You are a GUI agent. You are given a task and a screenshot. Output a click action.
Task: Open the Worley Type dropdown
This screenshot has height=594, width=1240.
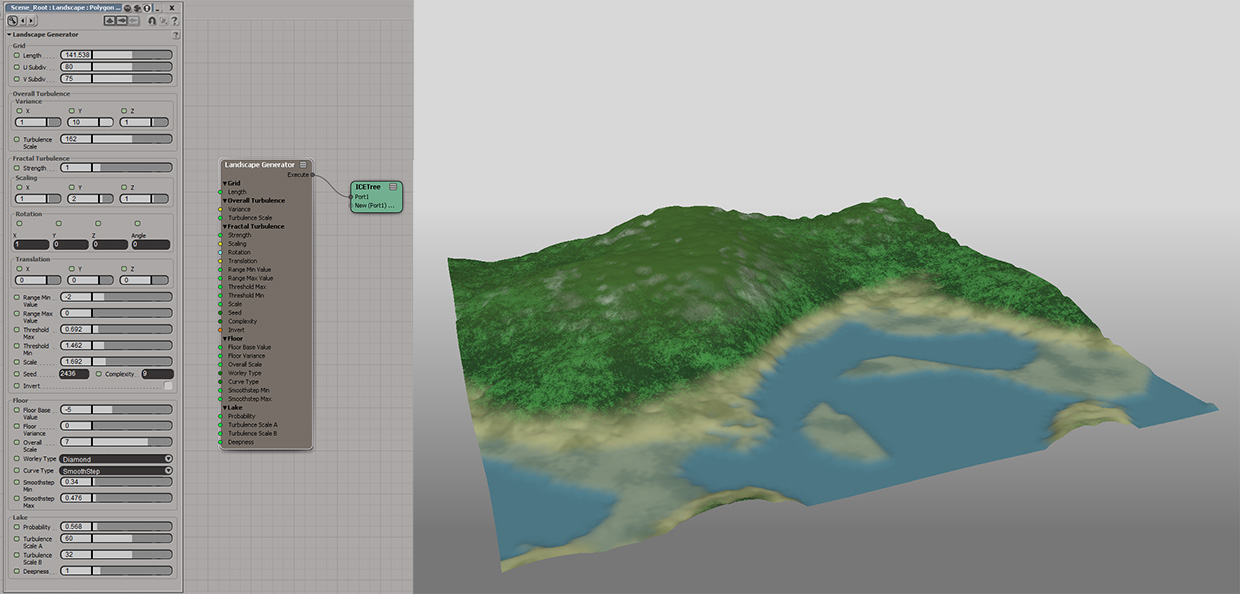point(116,459)
